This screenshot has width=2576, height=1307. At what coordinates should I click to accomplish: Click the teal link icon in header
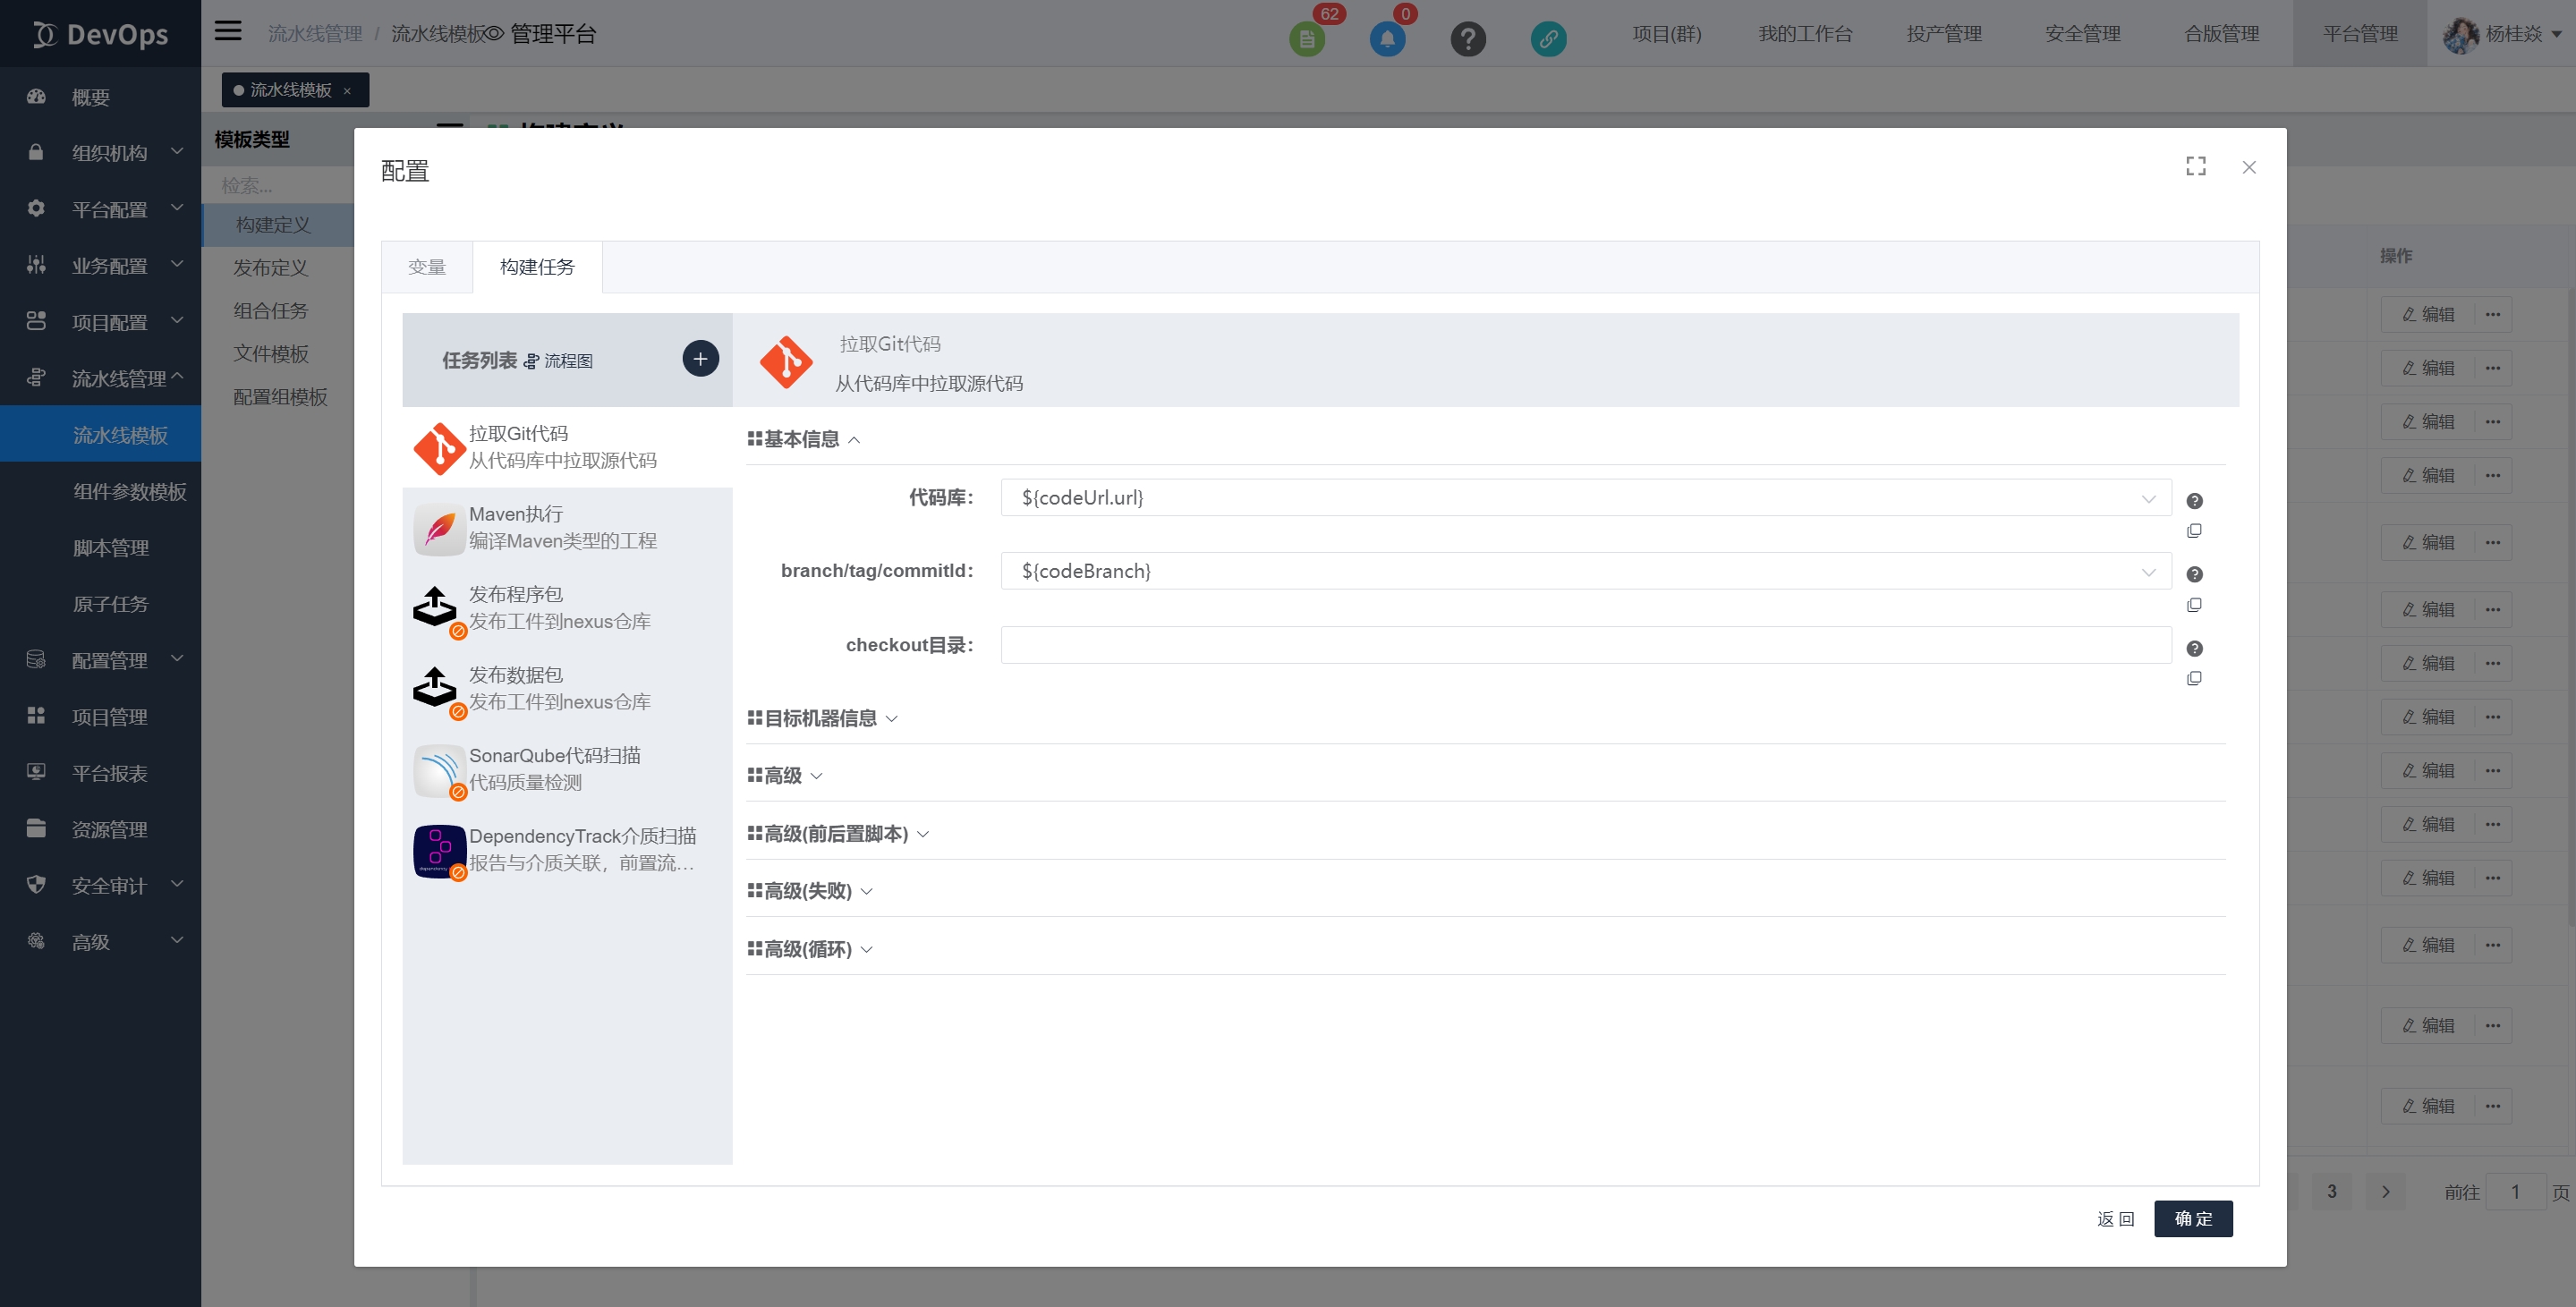1547,39
